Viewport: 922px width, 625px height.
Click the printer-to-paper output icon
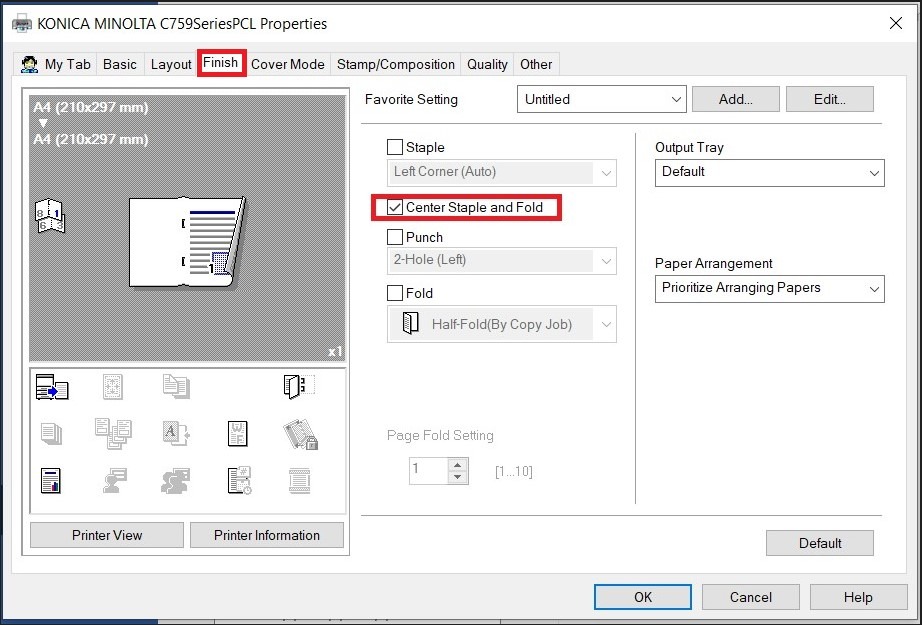coord(52,388)
